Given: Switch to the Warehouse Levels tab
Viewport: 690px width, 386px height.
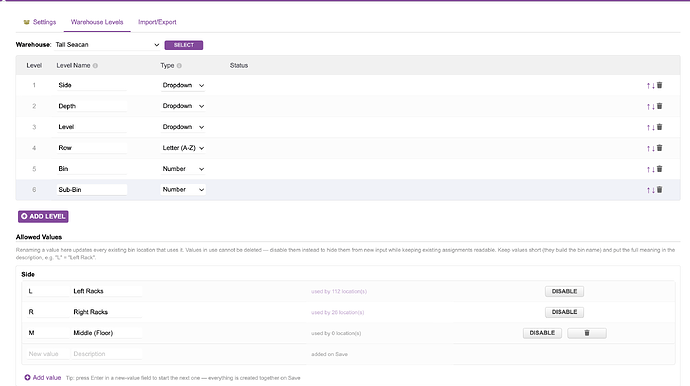Looking at the screenshot, I should tap(97, 22).
